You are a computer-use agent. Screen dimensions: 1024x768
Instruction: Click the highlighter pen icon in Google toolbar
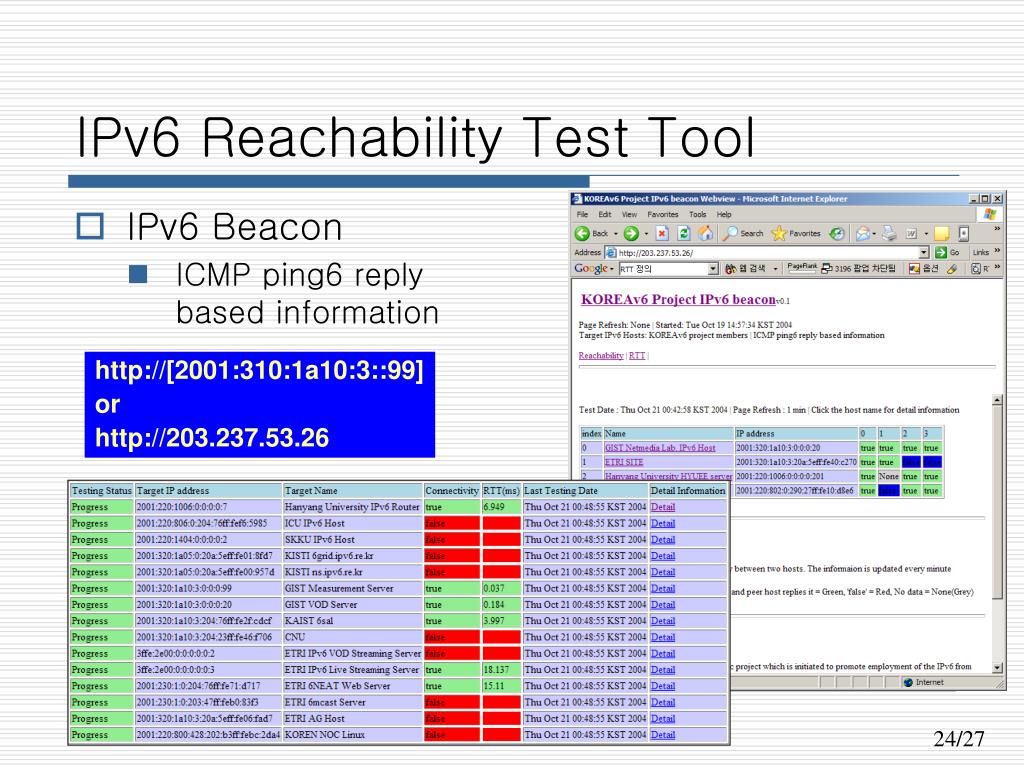[952, 268]
